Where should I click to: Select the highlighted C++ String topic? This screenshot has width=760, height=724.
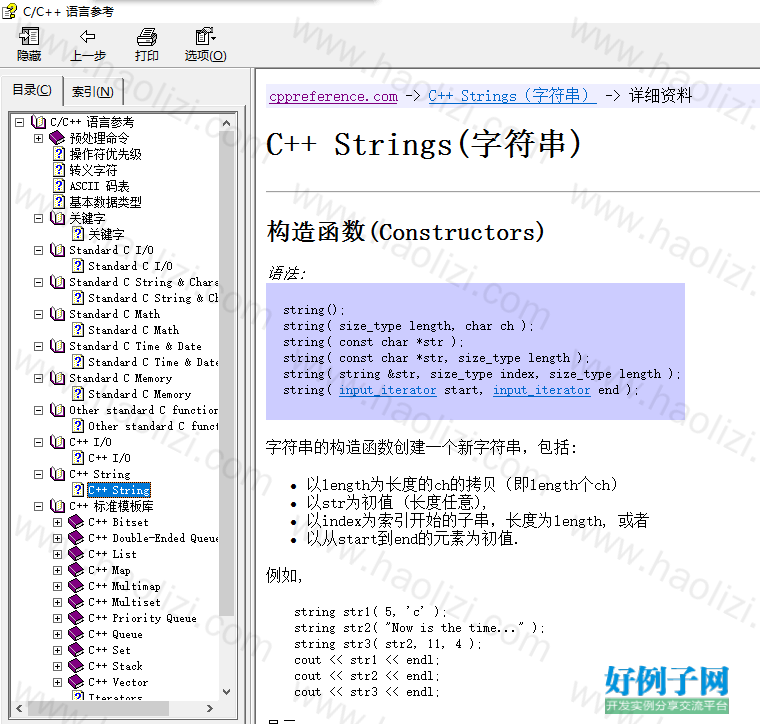119,490
